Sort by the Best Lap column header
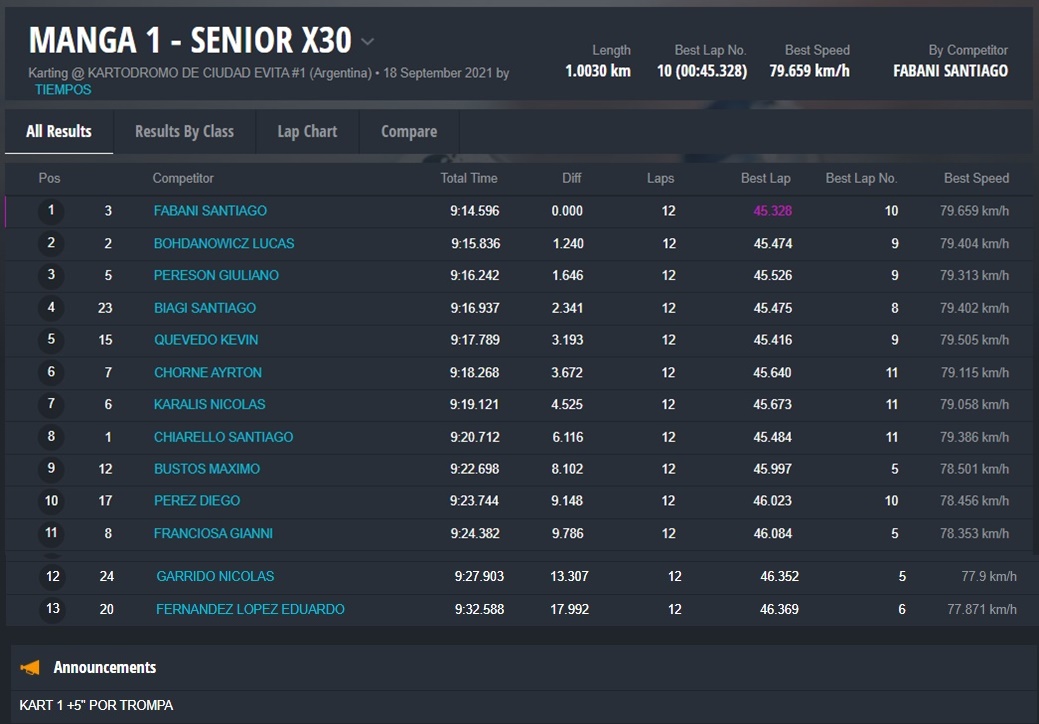The image size is (1039, 724). tap(765, 178)
